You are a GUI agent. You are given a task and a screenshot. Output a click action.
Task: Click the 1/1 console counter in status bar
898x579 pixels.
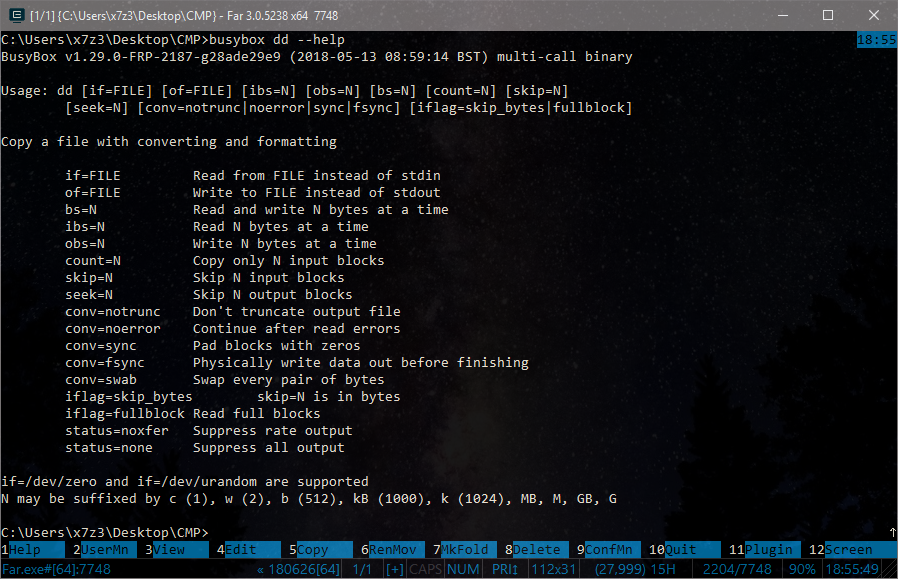(x=362, y=569)
